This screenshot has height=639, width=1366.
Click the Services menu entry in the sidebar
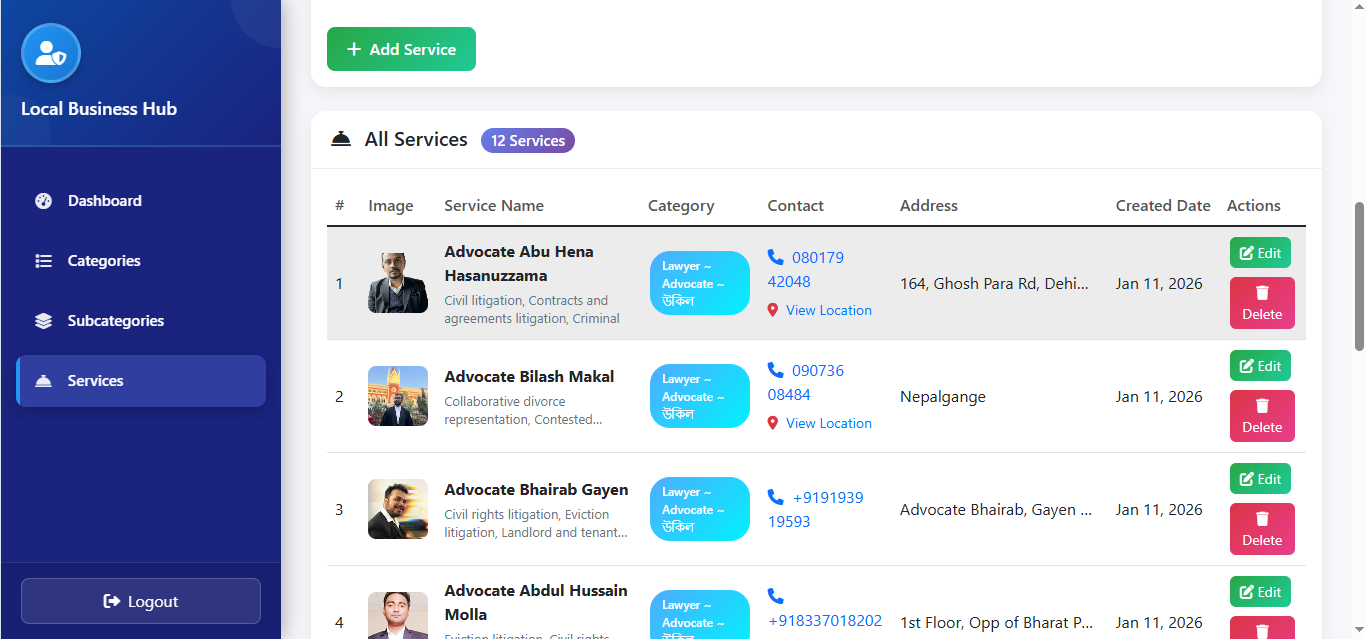click(x=95, y=380)
